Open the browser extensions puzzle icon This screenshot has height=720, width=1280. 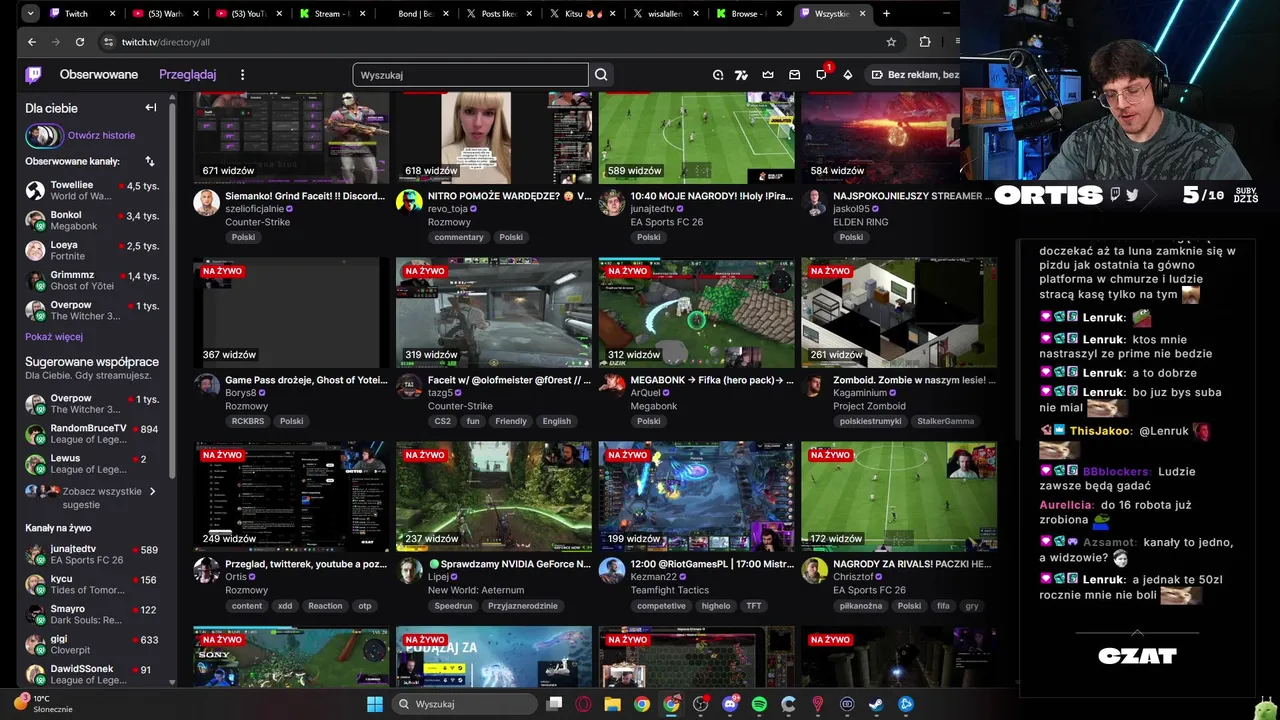click(x=925, y=42)
